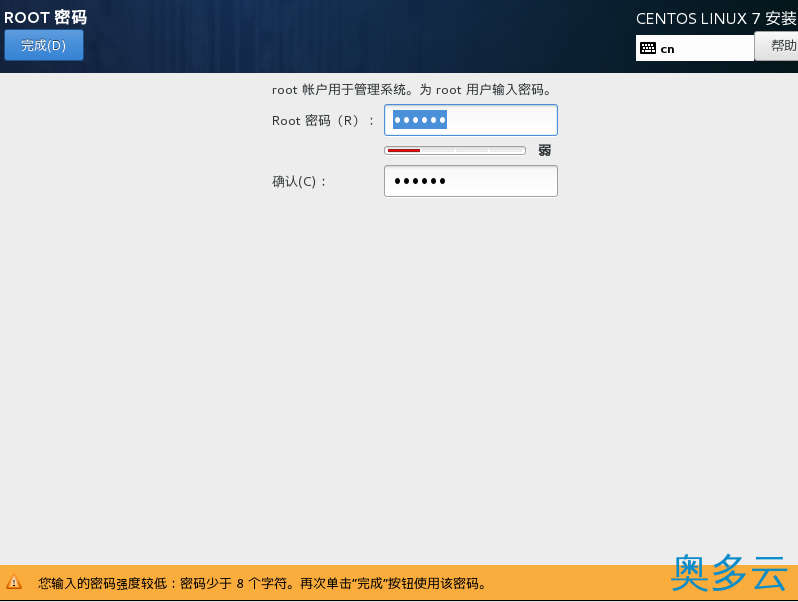
Task: Click the CENTOS LINUX 7 安装 heading
Action: 717,19
